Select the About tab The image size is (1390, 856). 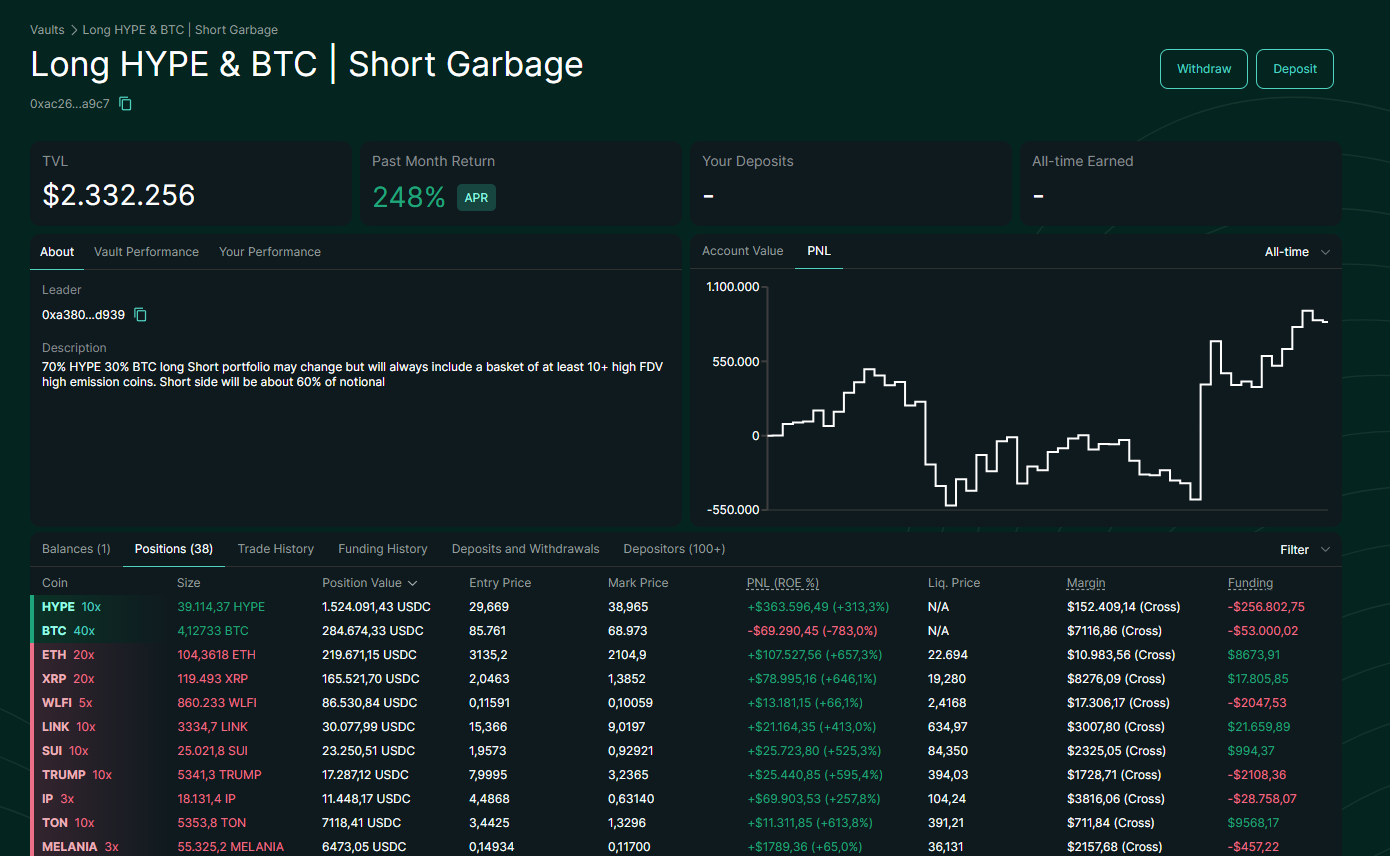coord(57,252)
